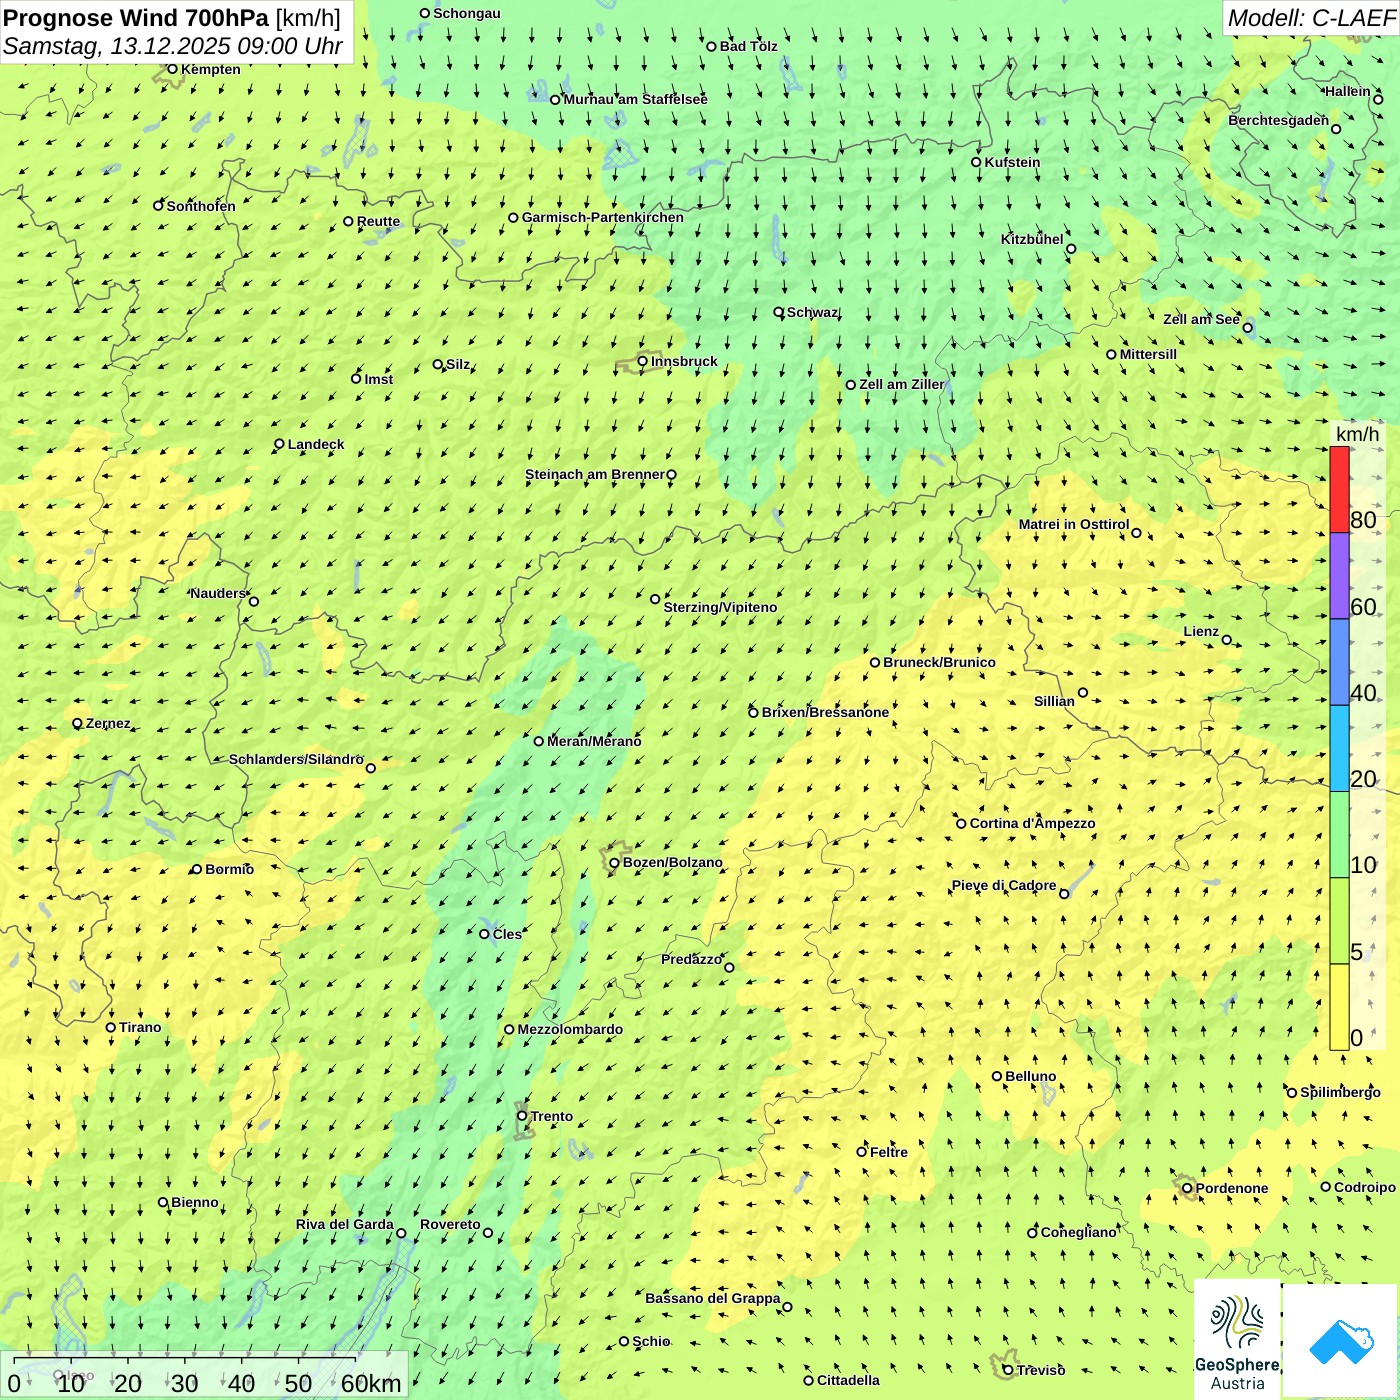Select the cyan 20–40 legend color
Screen dimensions: 1400x1400
coord(1339,749)
